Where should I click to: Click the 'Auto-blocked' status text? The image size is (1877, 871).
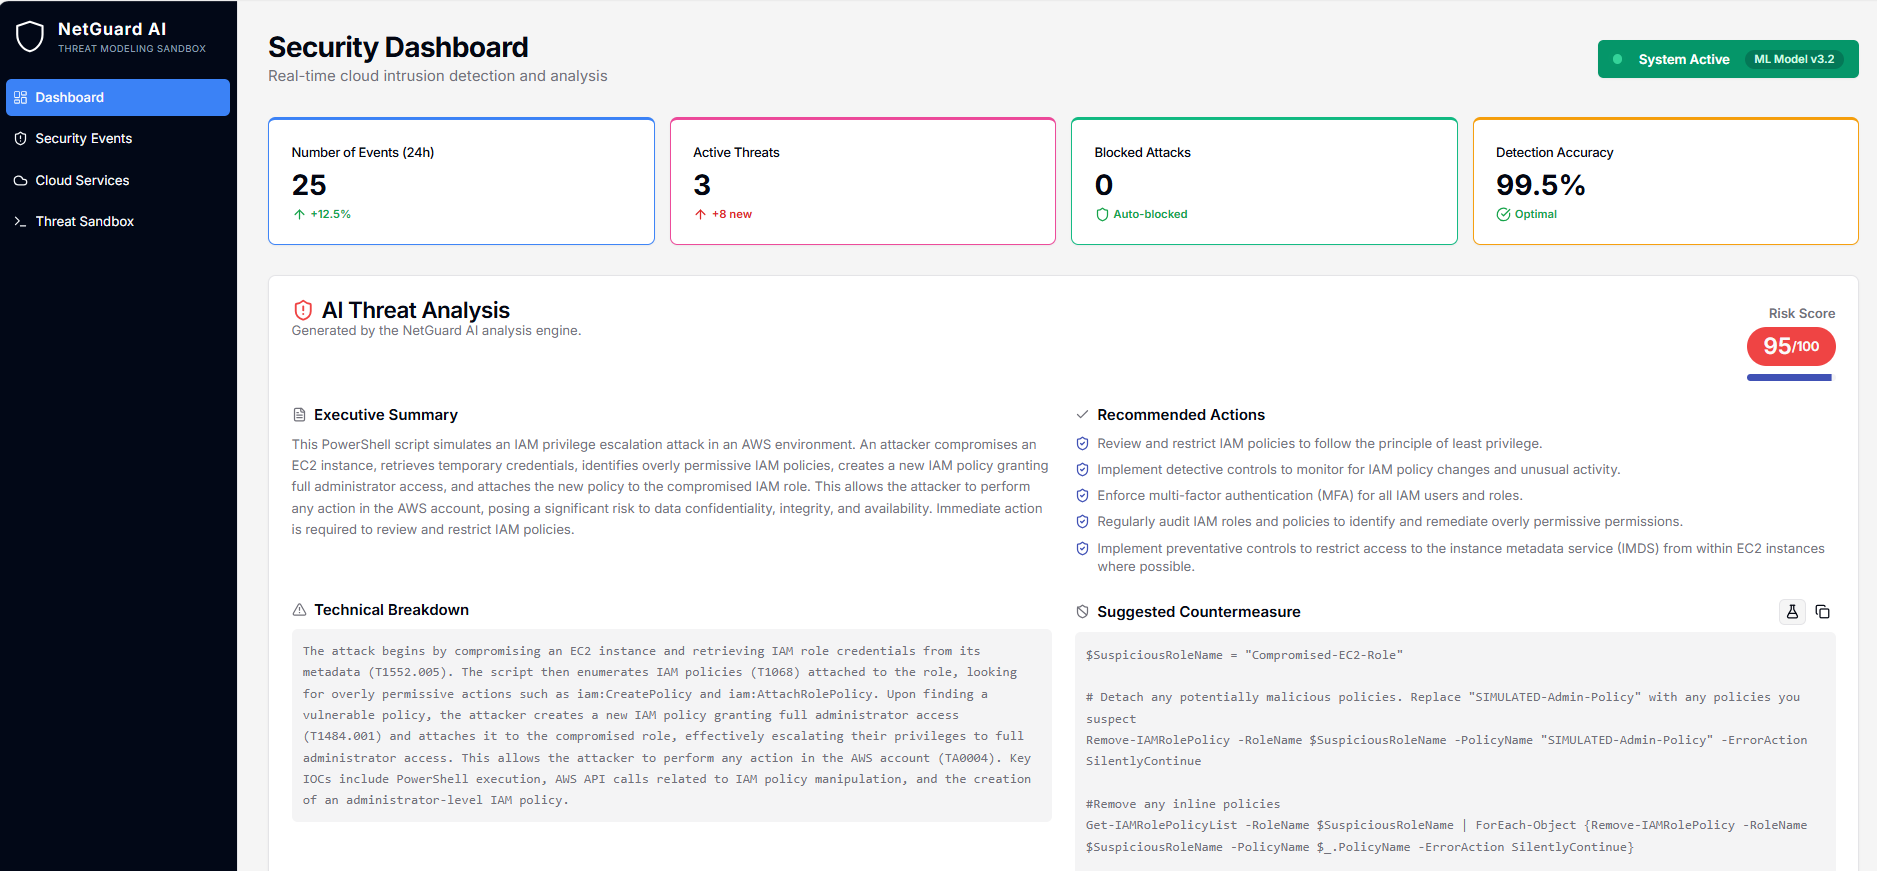(1150, 214)
